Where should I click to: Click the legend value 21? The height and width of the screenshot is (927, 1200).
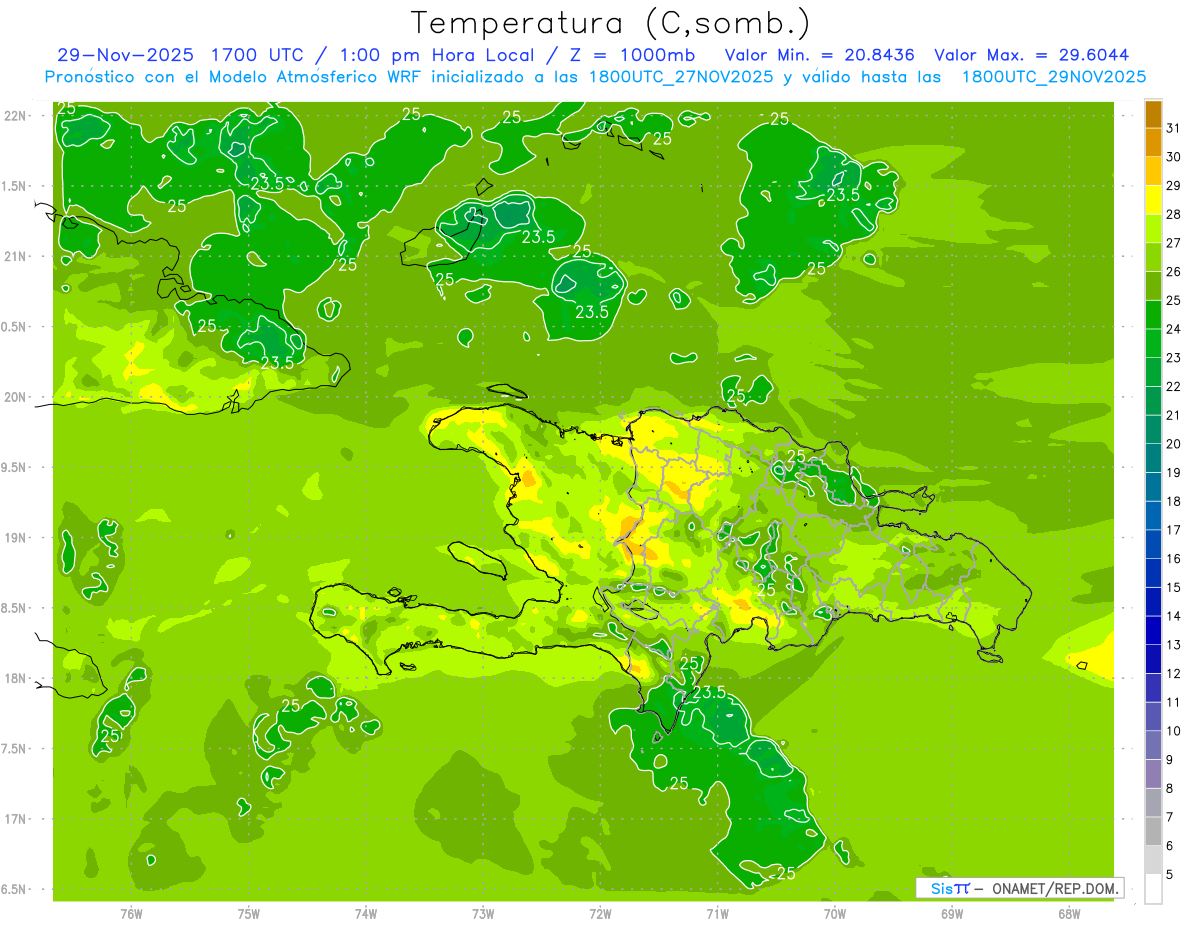pyautogui.click(x=1174, y=415)
